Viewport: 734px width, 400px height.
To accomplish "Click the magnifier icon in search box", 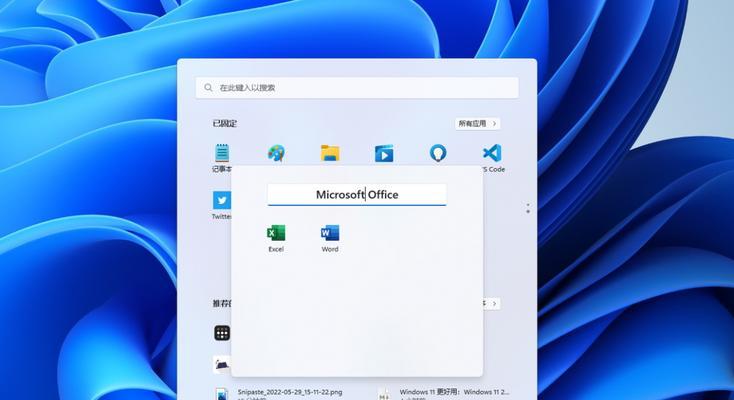I will pyautogui.click(x=208, y=88).
